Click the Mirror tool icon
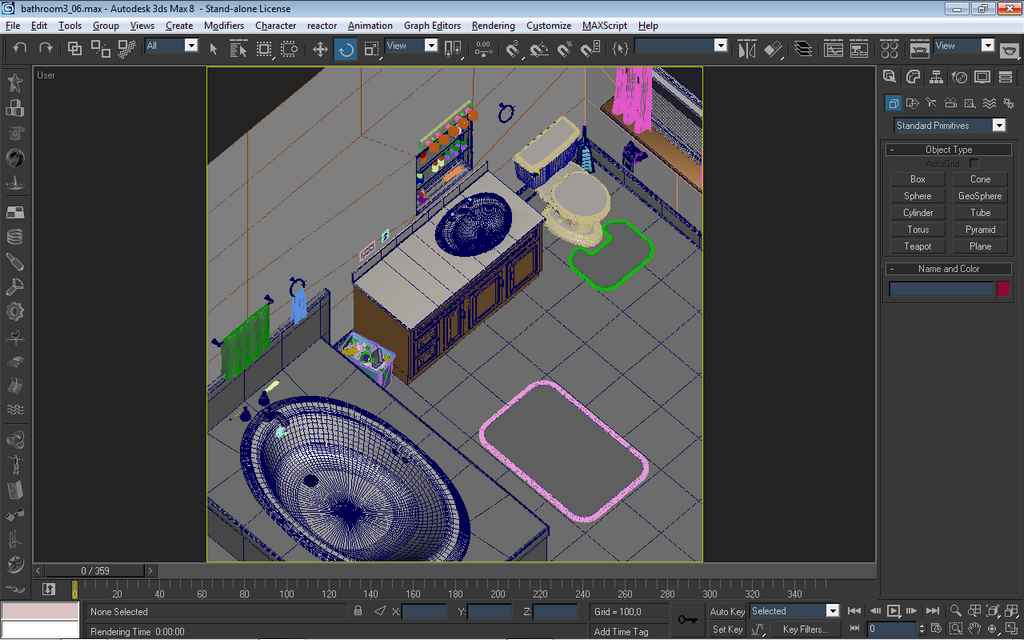Screen dimensions: 1024x640 747,48
